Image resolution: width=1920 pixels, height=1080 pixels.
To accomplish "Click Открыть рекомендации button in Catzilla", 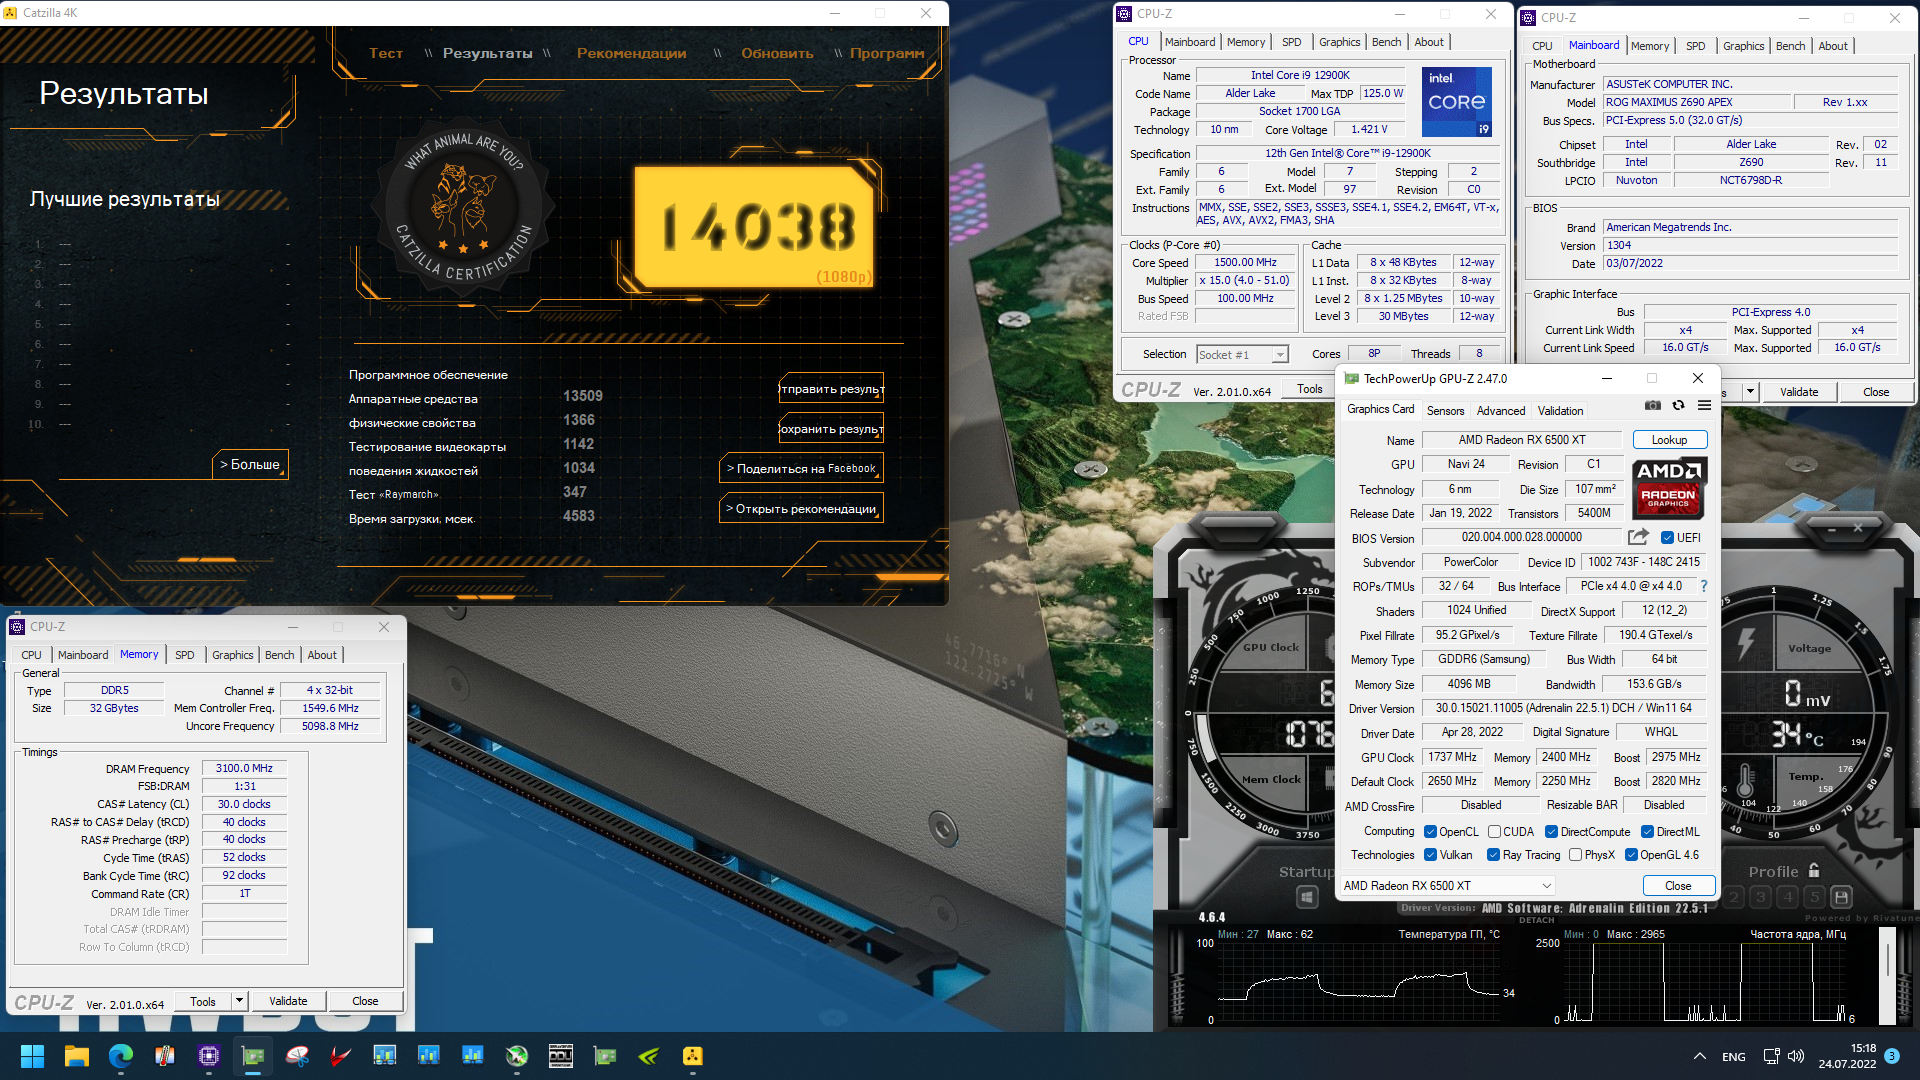I will click(x=801, y=509).
